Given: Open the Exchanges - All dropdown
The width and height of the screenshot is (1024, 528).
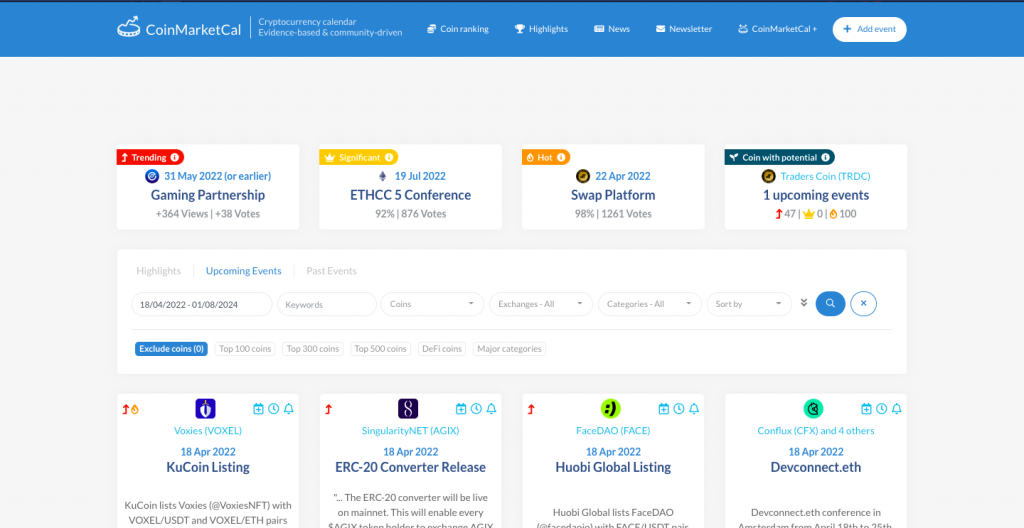Looking at the screenshot, I should [541, 304].
